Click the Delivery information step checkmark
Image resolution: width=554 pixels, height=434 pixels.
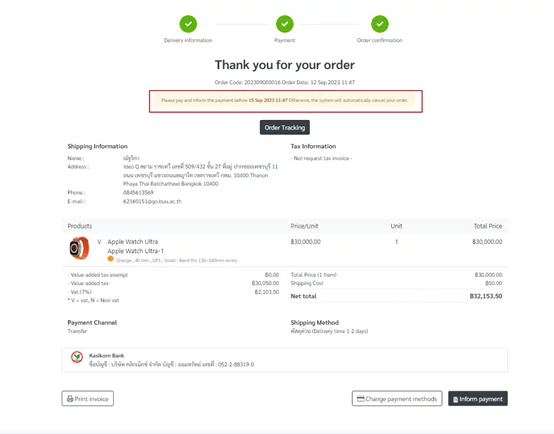point(188,24)
